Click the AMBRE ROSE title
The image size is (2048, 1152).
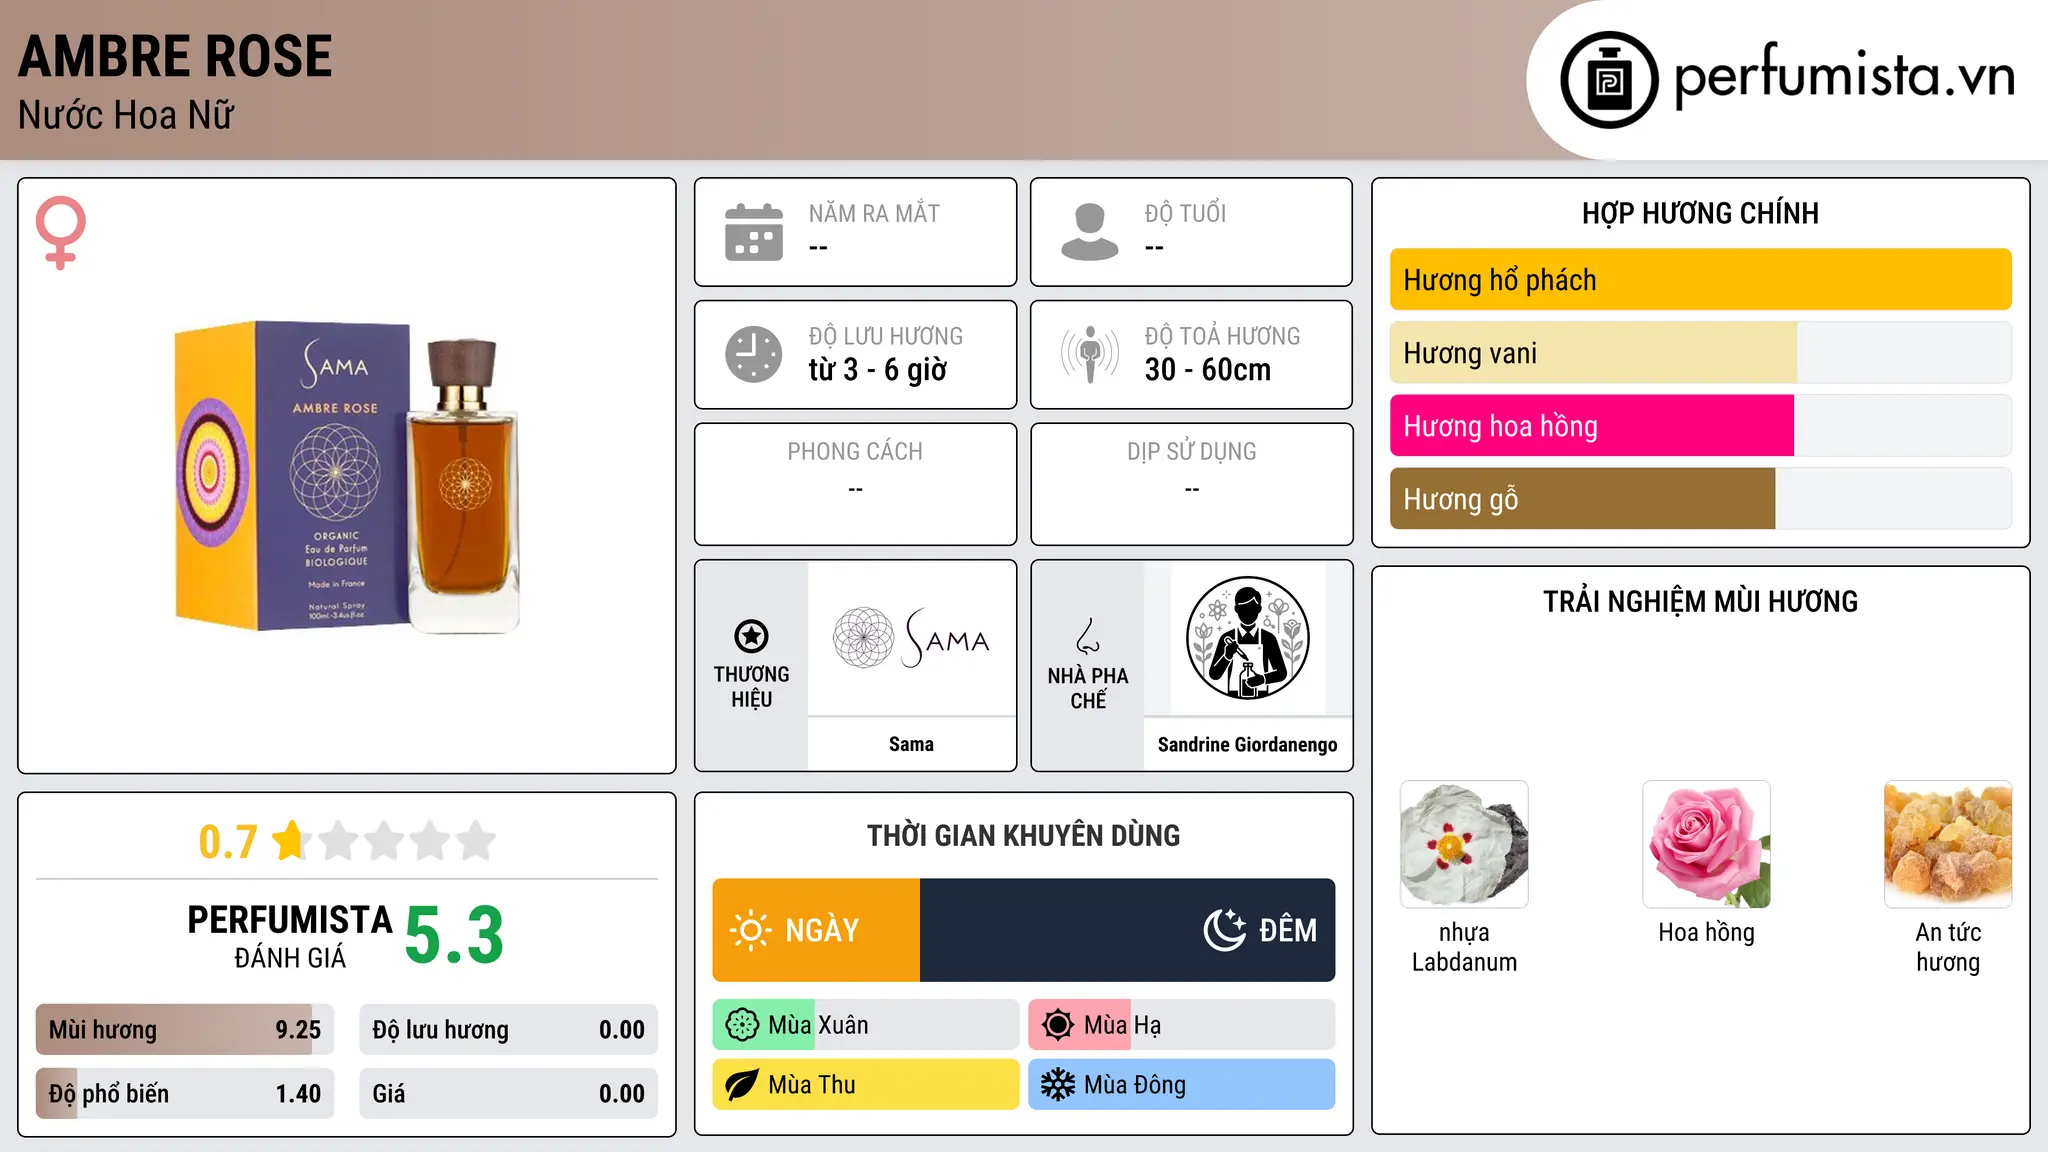coord(175,57)
